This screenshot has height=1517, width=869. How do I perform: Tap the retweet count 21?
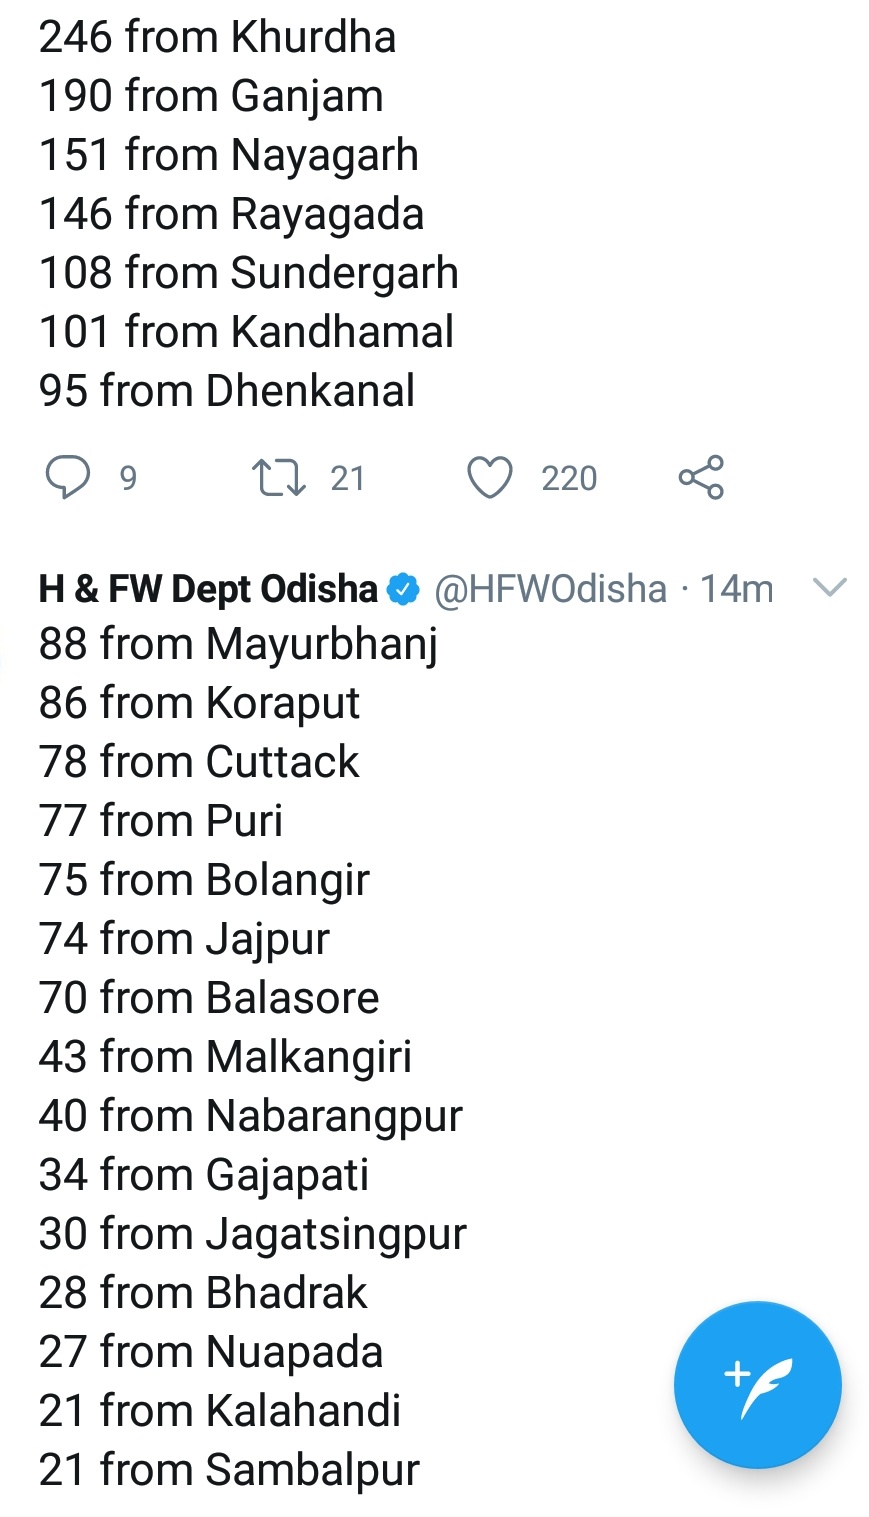(347, 479)
